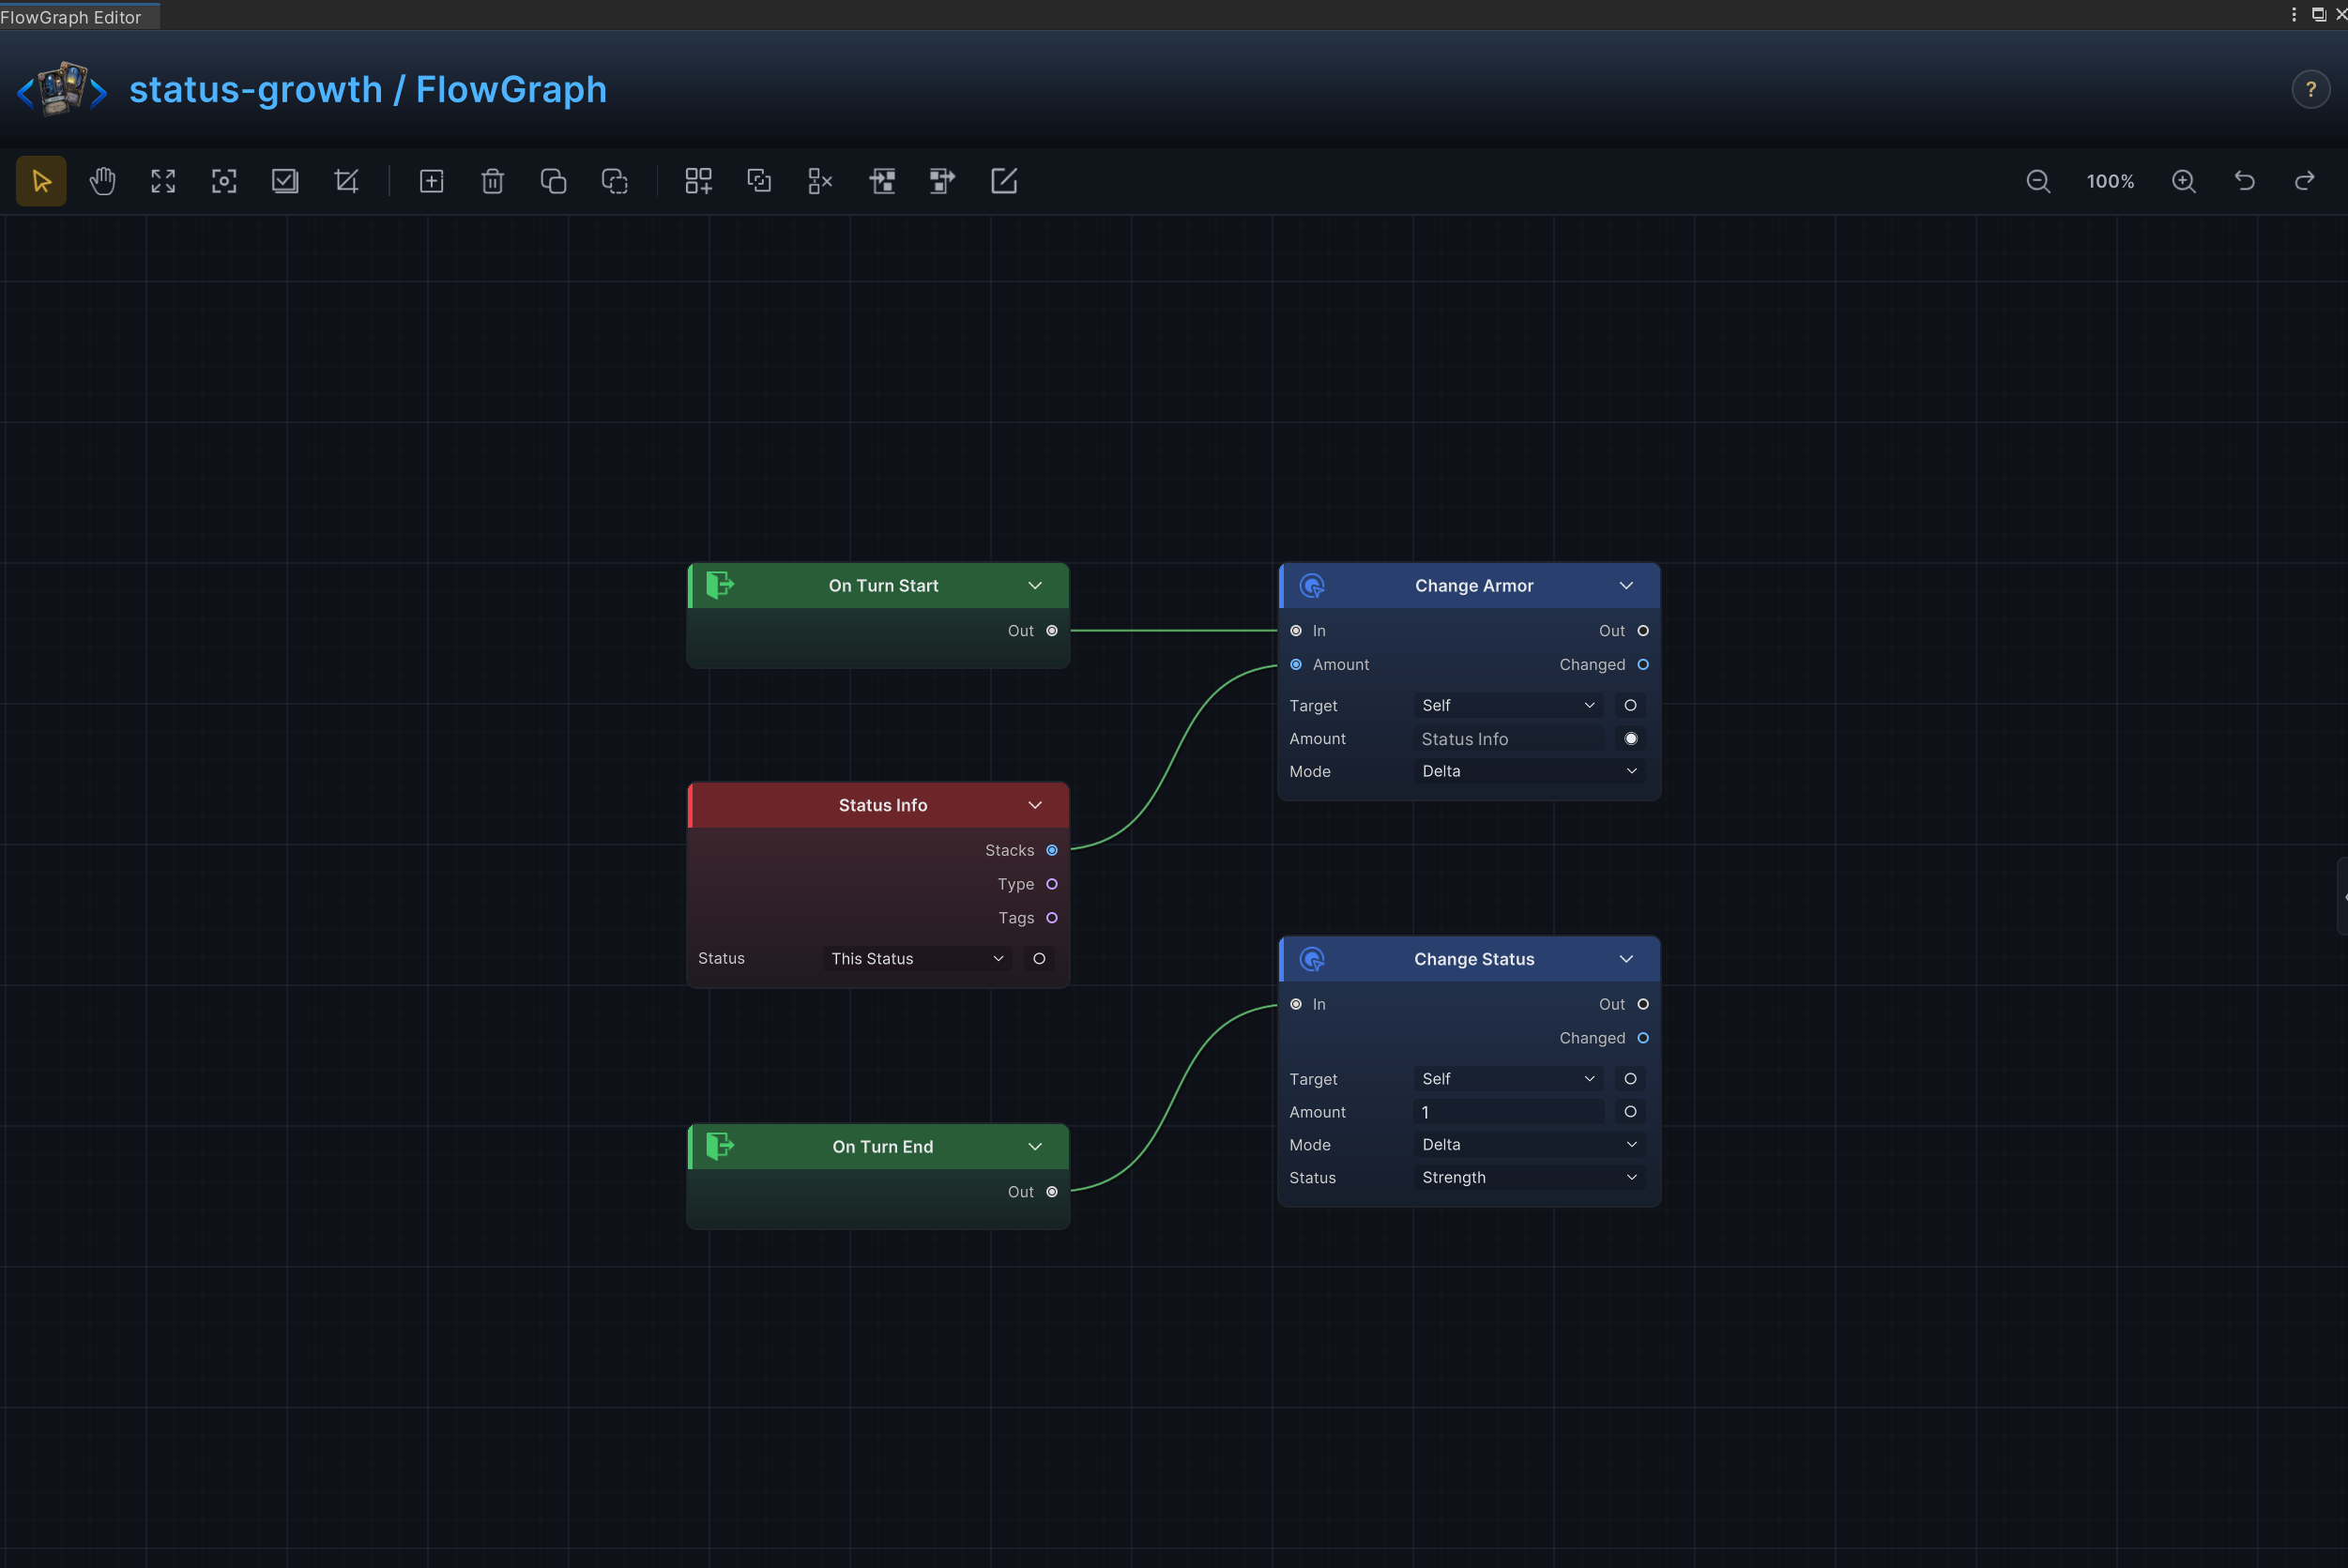
Task: Activate the hand pan tool
Action: pyautogui.click(x=102, y=181)
